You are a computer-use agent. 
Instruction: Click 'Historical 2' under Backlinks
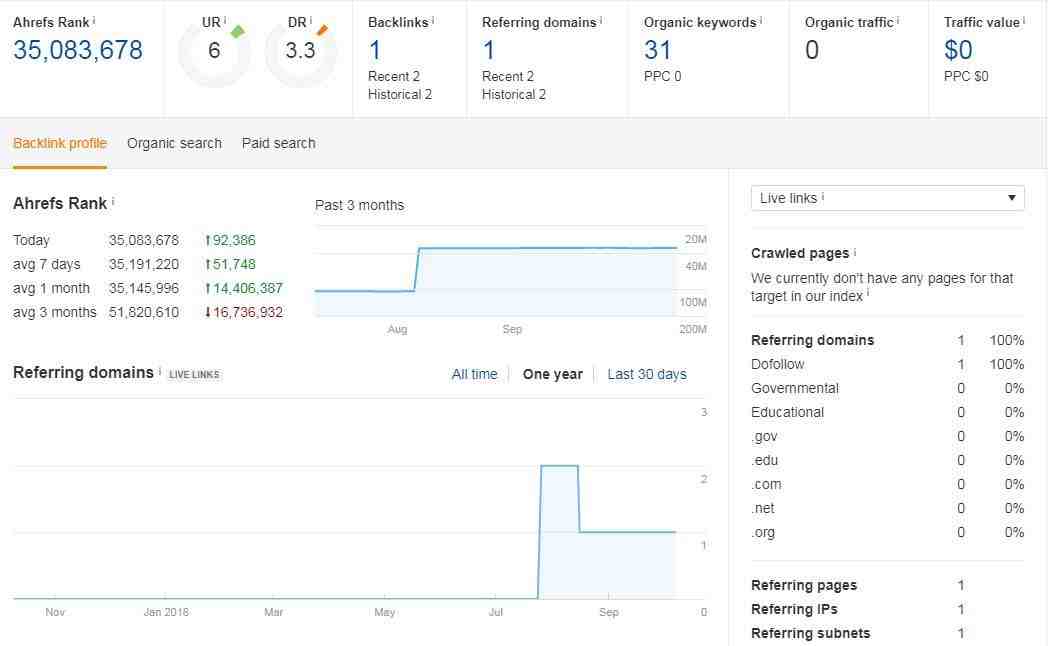(x=400, y=94)
